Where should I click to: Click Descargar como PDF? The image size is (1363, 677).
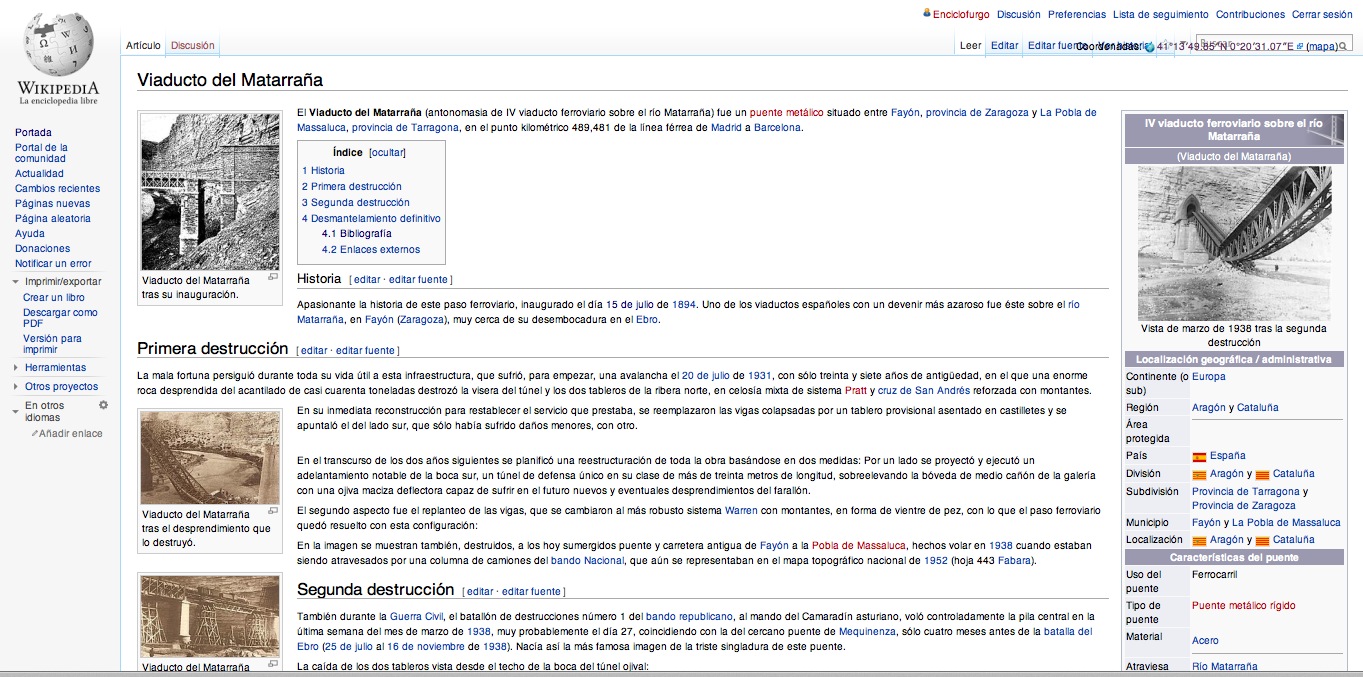(60, 318)
